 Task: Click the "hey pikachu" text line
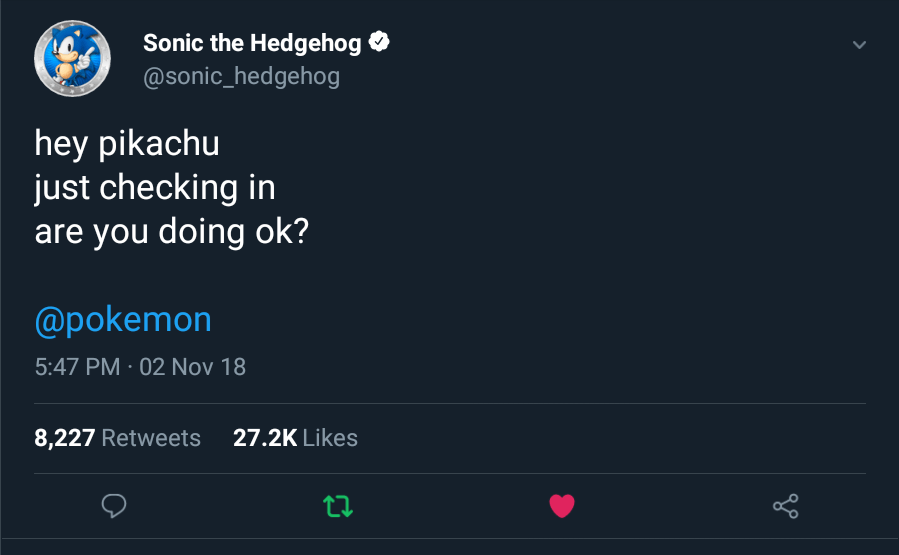pos(127,144)
